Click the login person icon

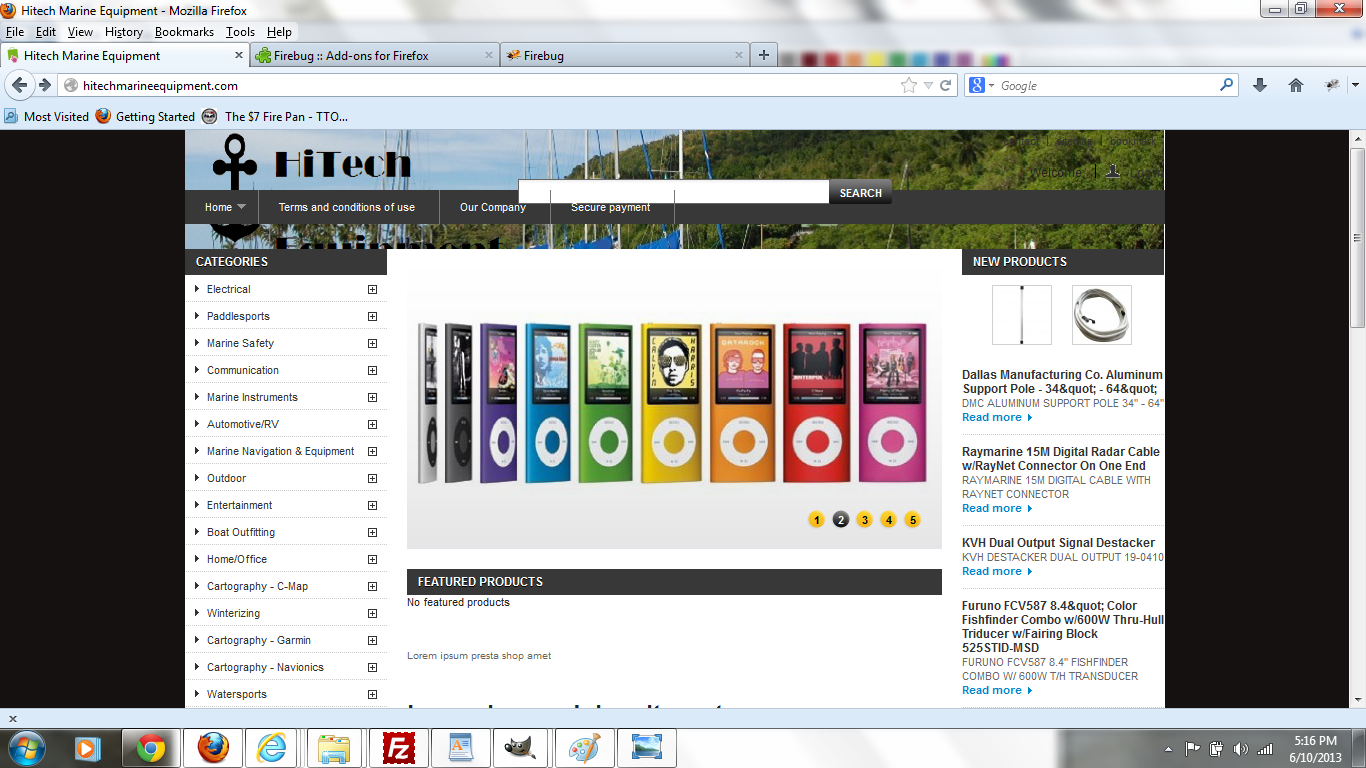[x=1112, y=172]
